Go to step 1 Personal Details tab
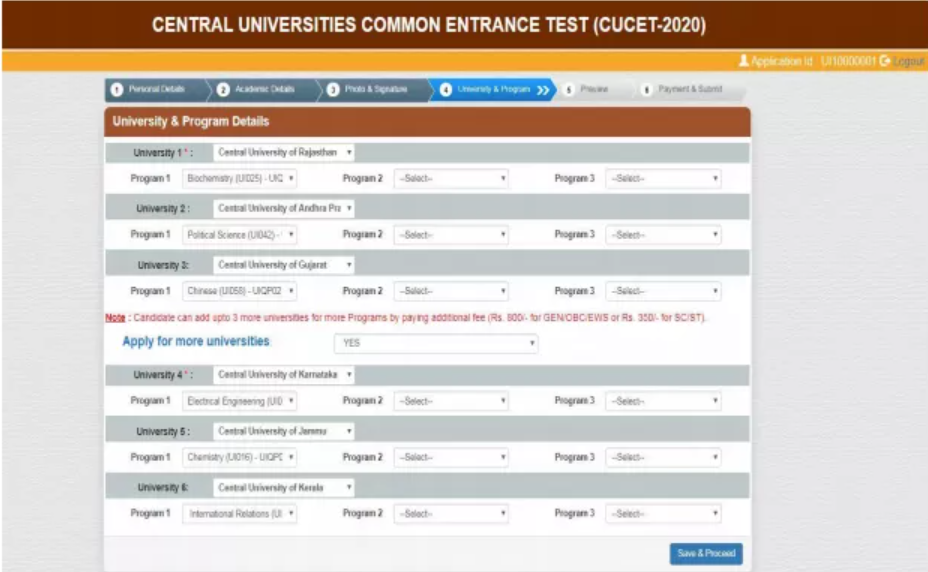The width and height of the screenshot is (928, 572). [157, 89]
